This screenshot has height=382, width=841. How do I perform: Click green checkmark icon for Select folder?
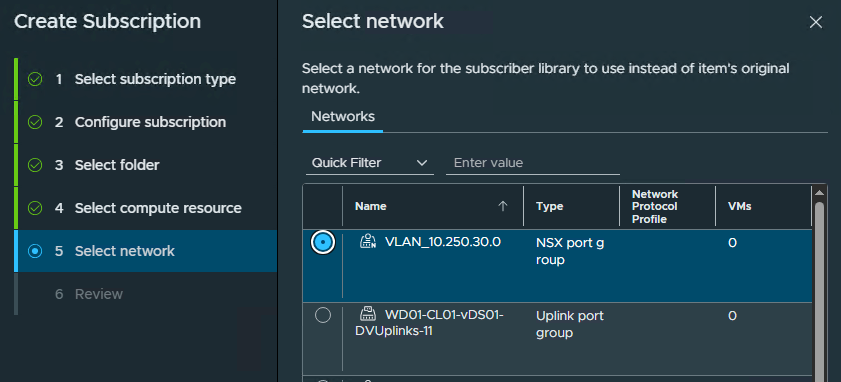(35, 165)
